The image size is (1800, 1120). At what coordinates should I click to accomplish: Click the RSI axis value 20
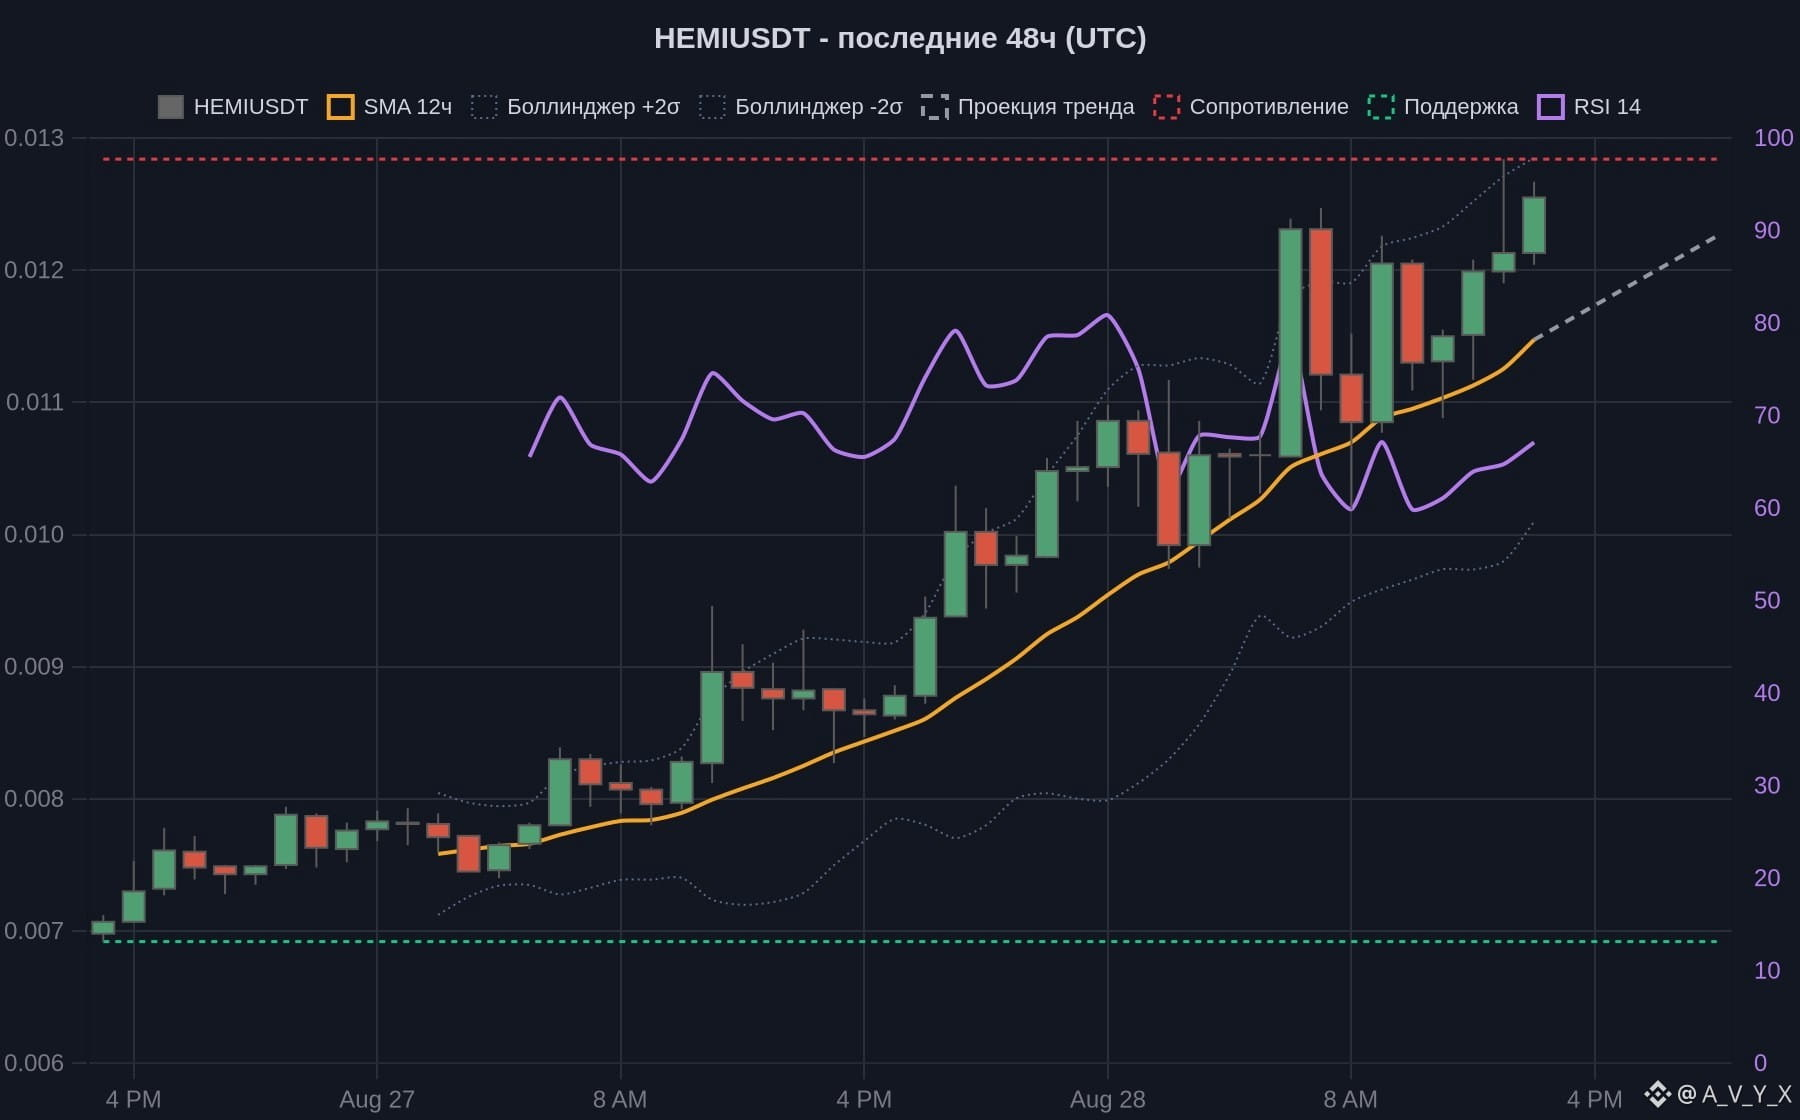(x=1767, y=878)
